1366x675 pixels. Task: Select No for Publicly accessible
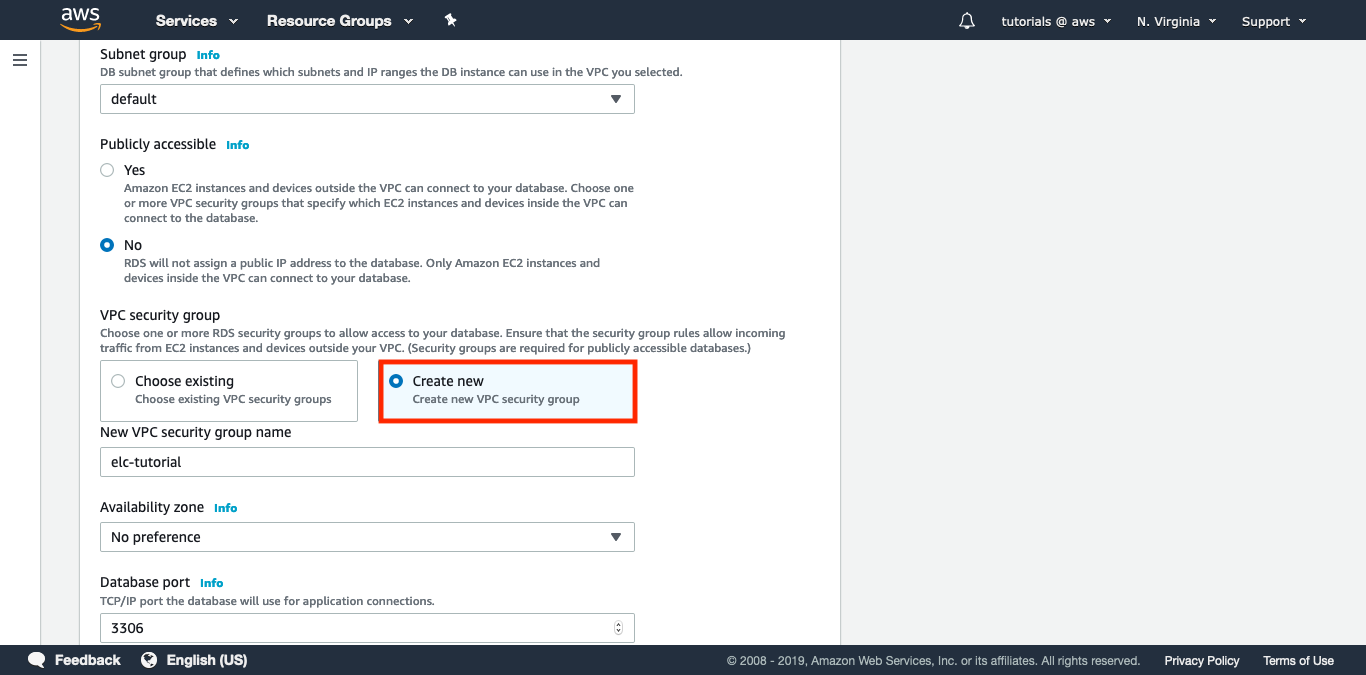107,245
